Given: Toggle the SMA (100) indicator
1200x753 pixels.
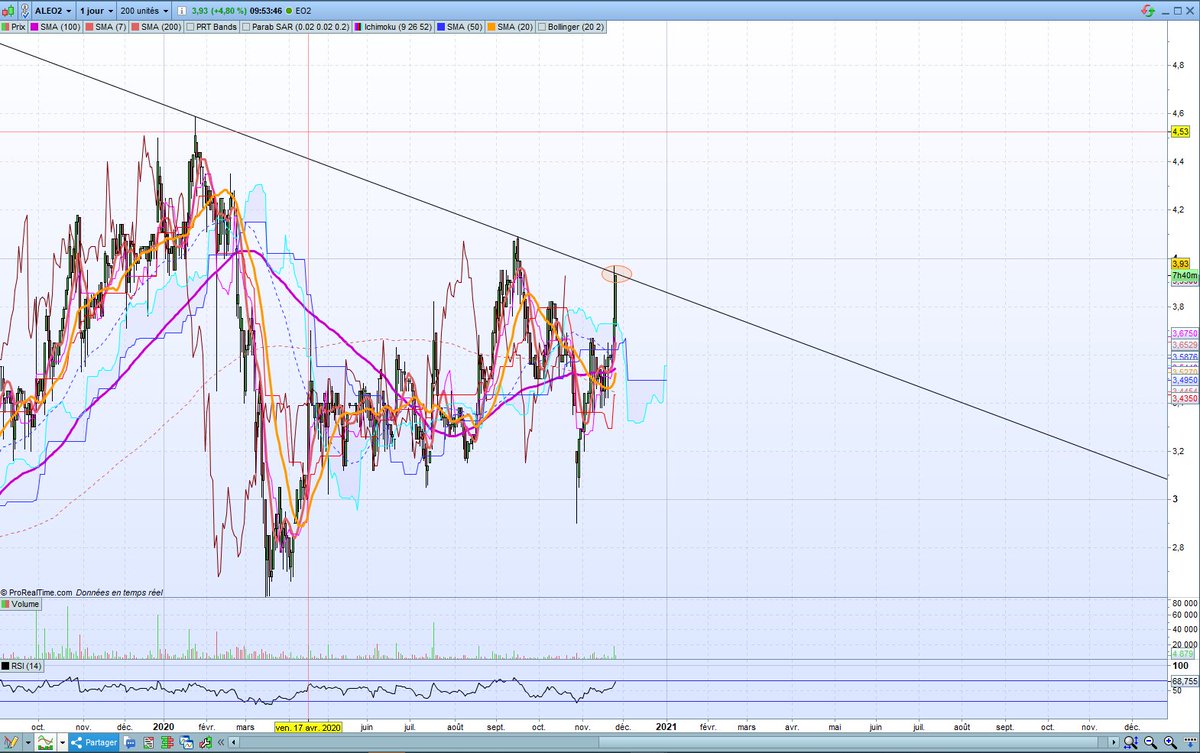Looking at the screenshot, I should click(x=55, y=27).
